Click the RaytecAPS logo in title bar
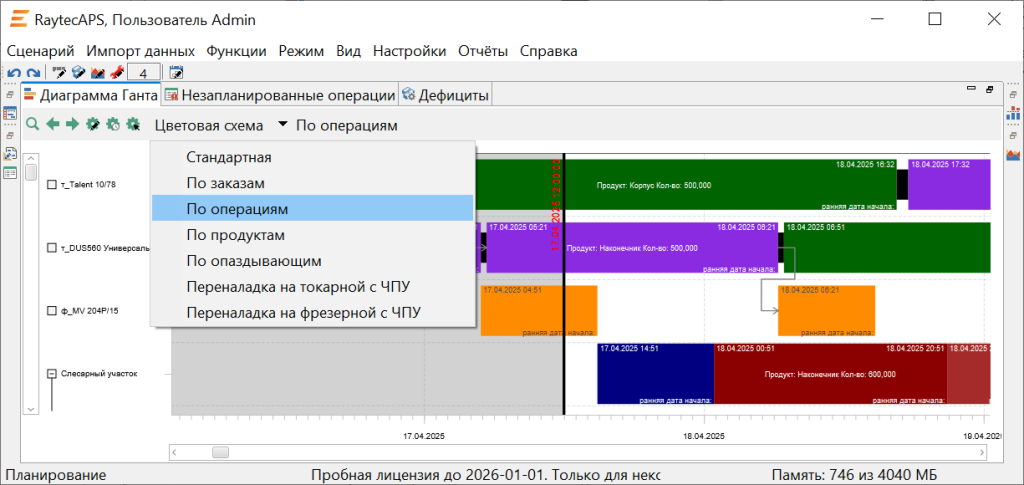Screen dimensions: 1024x485 tap(20, 20)
